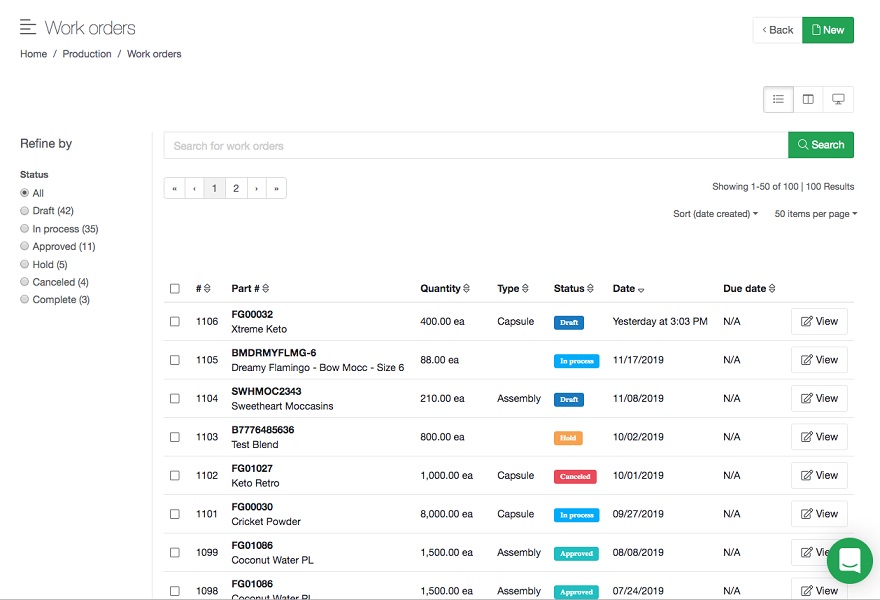
Task: Expand the 50 items per page dropdown
Action: pyautogui.click(x=815, y=214)
